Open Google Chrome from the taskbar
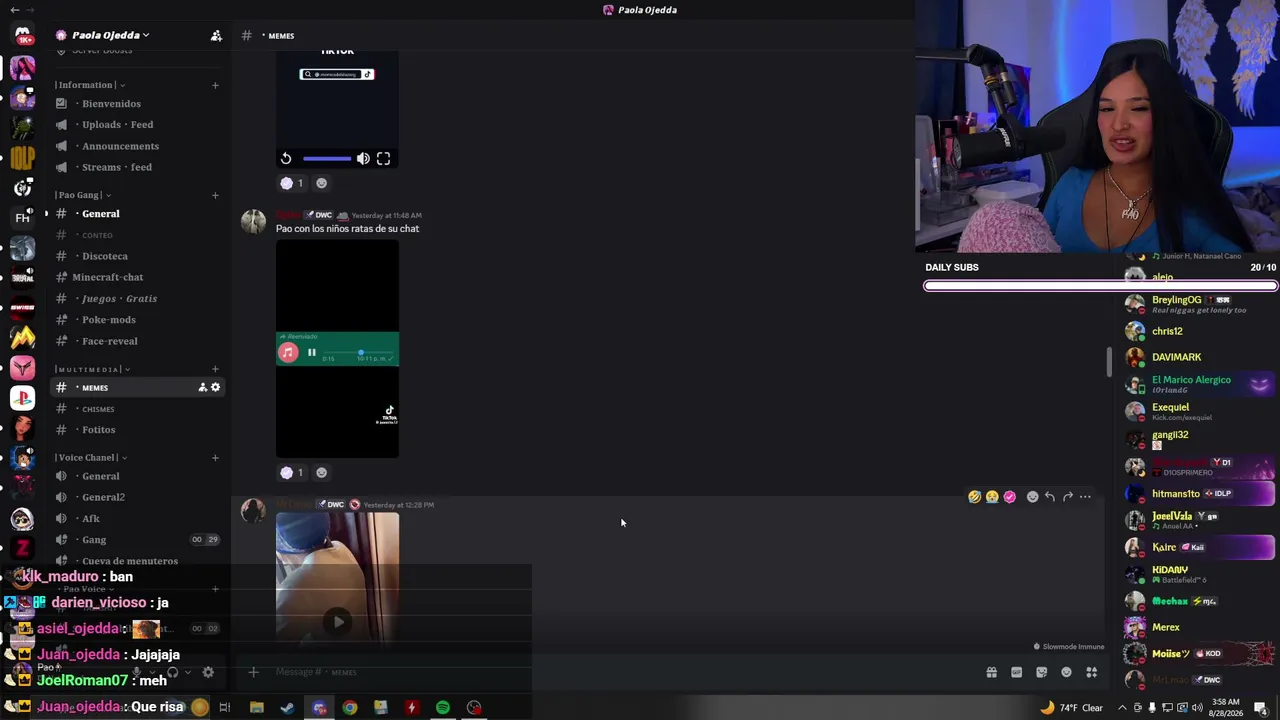 (350, 708)
